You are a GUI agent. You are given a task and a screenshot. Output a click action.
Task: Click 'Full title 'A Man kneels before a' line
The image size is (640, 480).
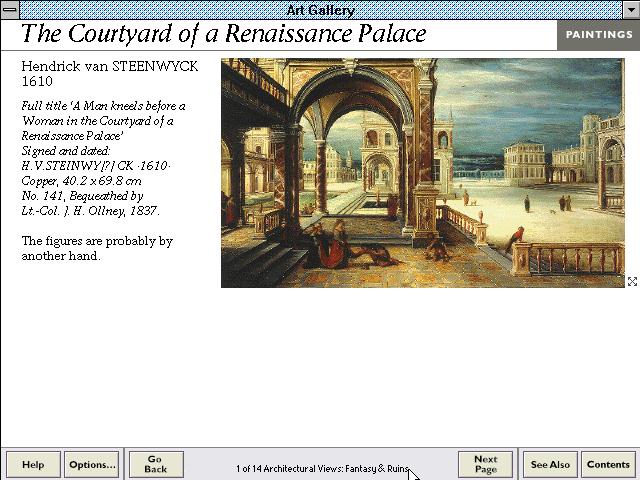103,106
